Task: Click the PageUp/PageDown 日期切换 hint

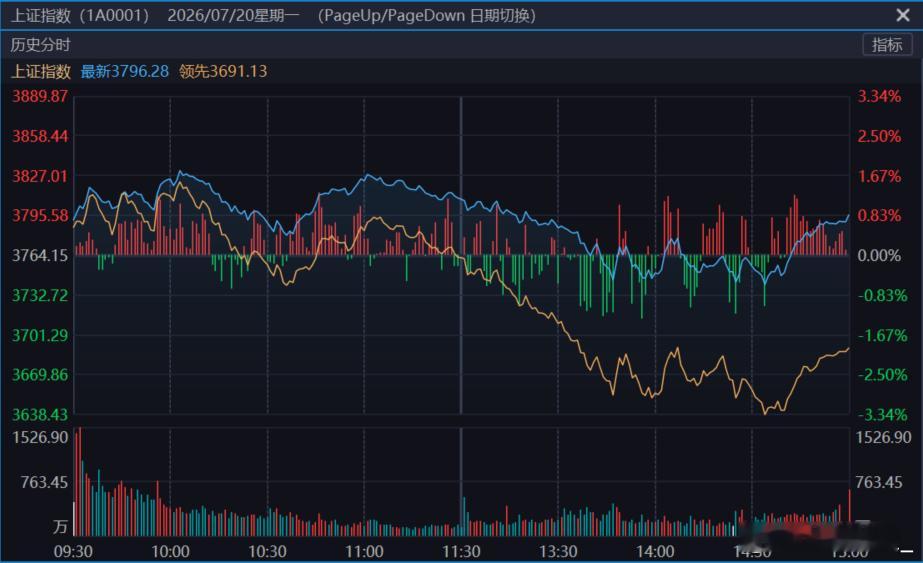Action: point(427,15)
